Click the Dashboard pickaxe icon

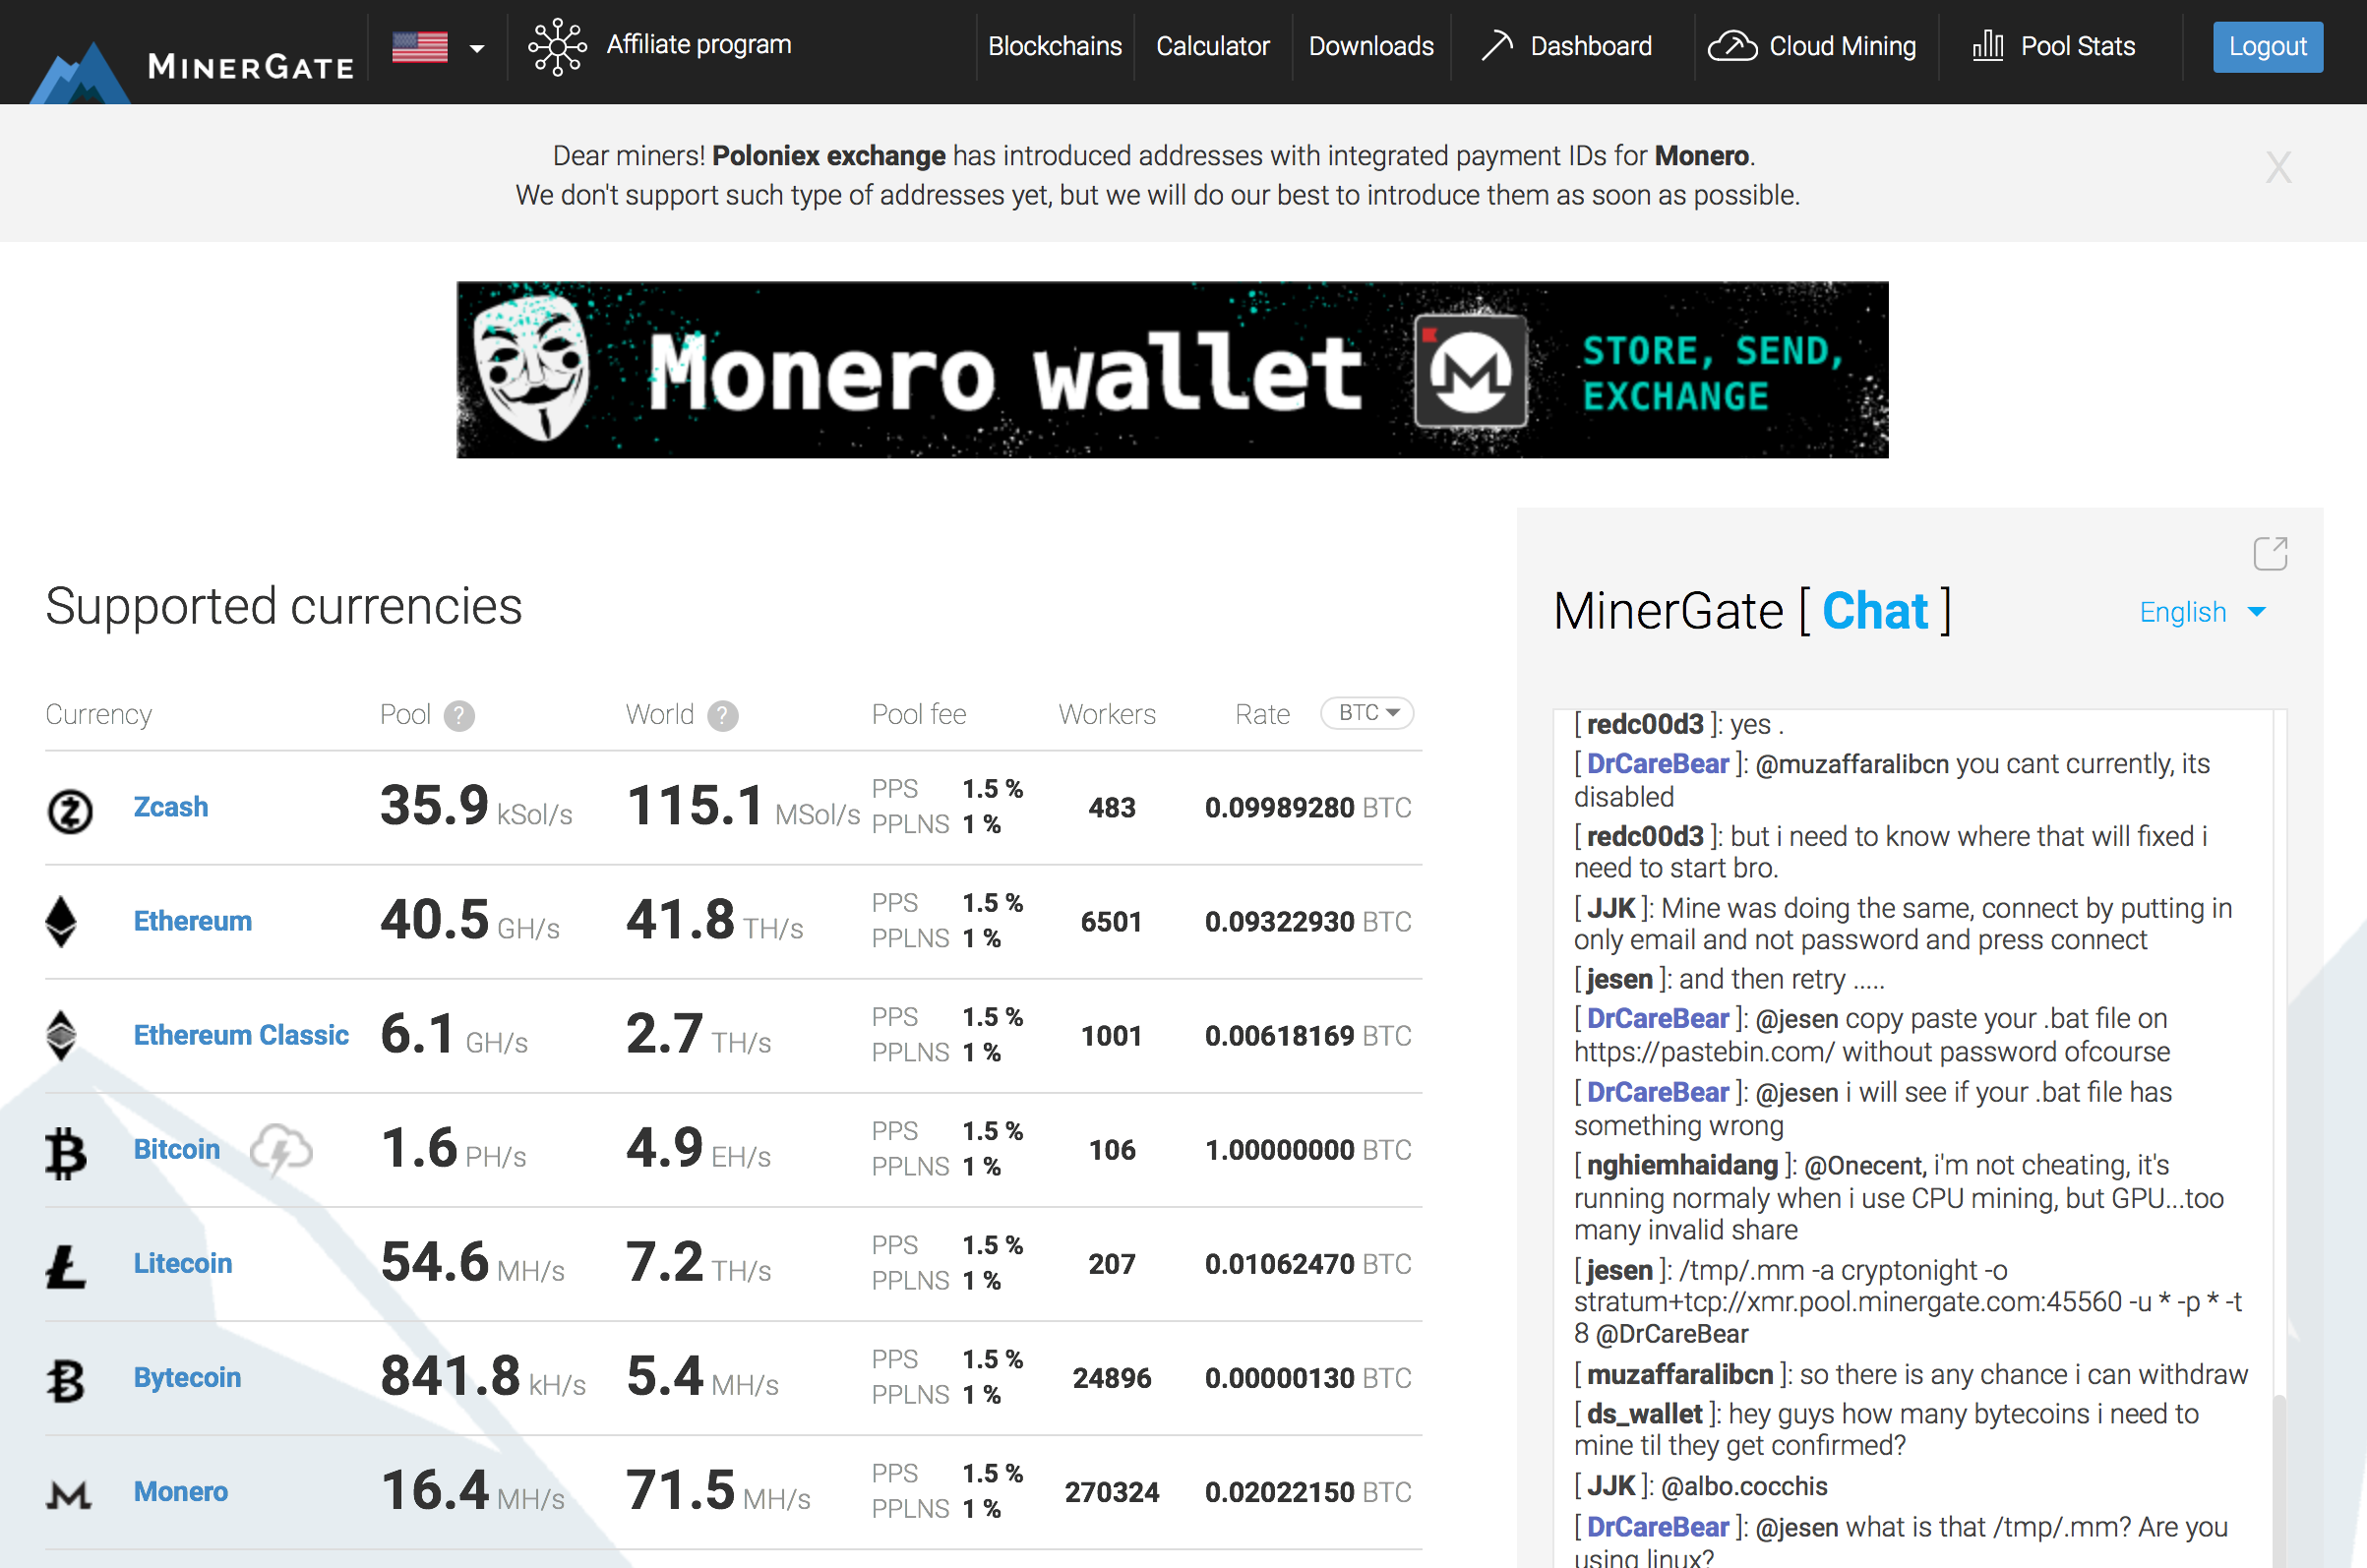(1496, 46)
